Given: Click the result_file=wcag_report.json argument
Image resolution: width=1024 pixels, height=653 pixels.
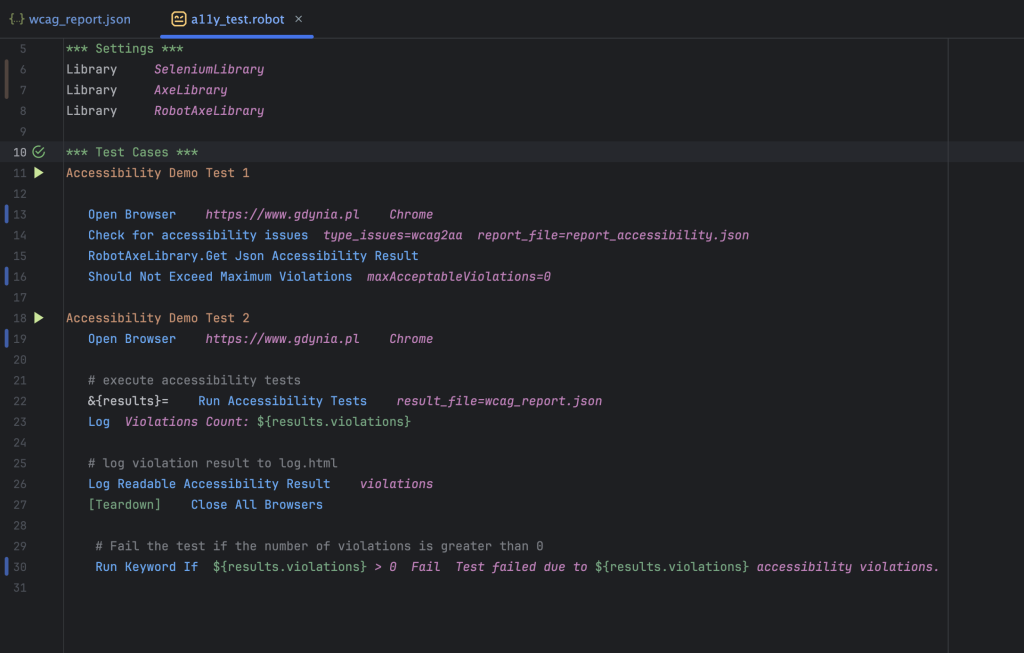Looking at the screenshot, I should click(x=499, y=401).
